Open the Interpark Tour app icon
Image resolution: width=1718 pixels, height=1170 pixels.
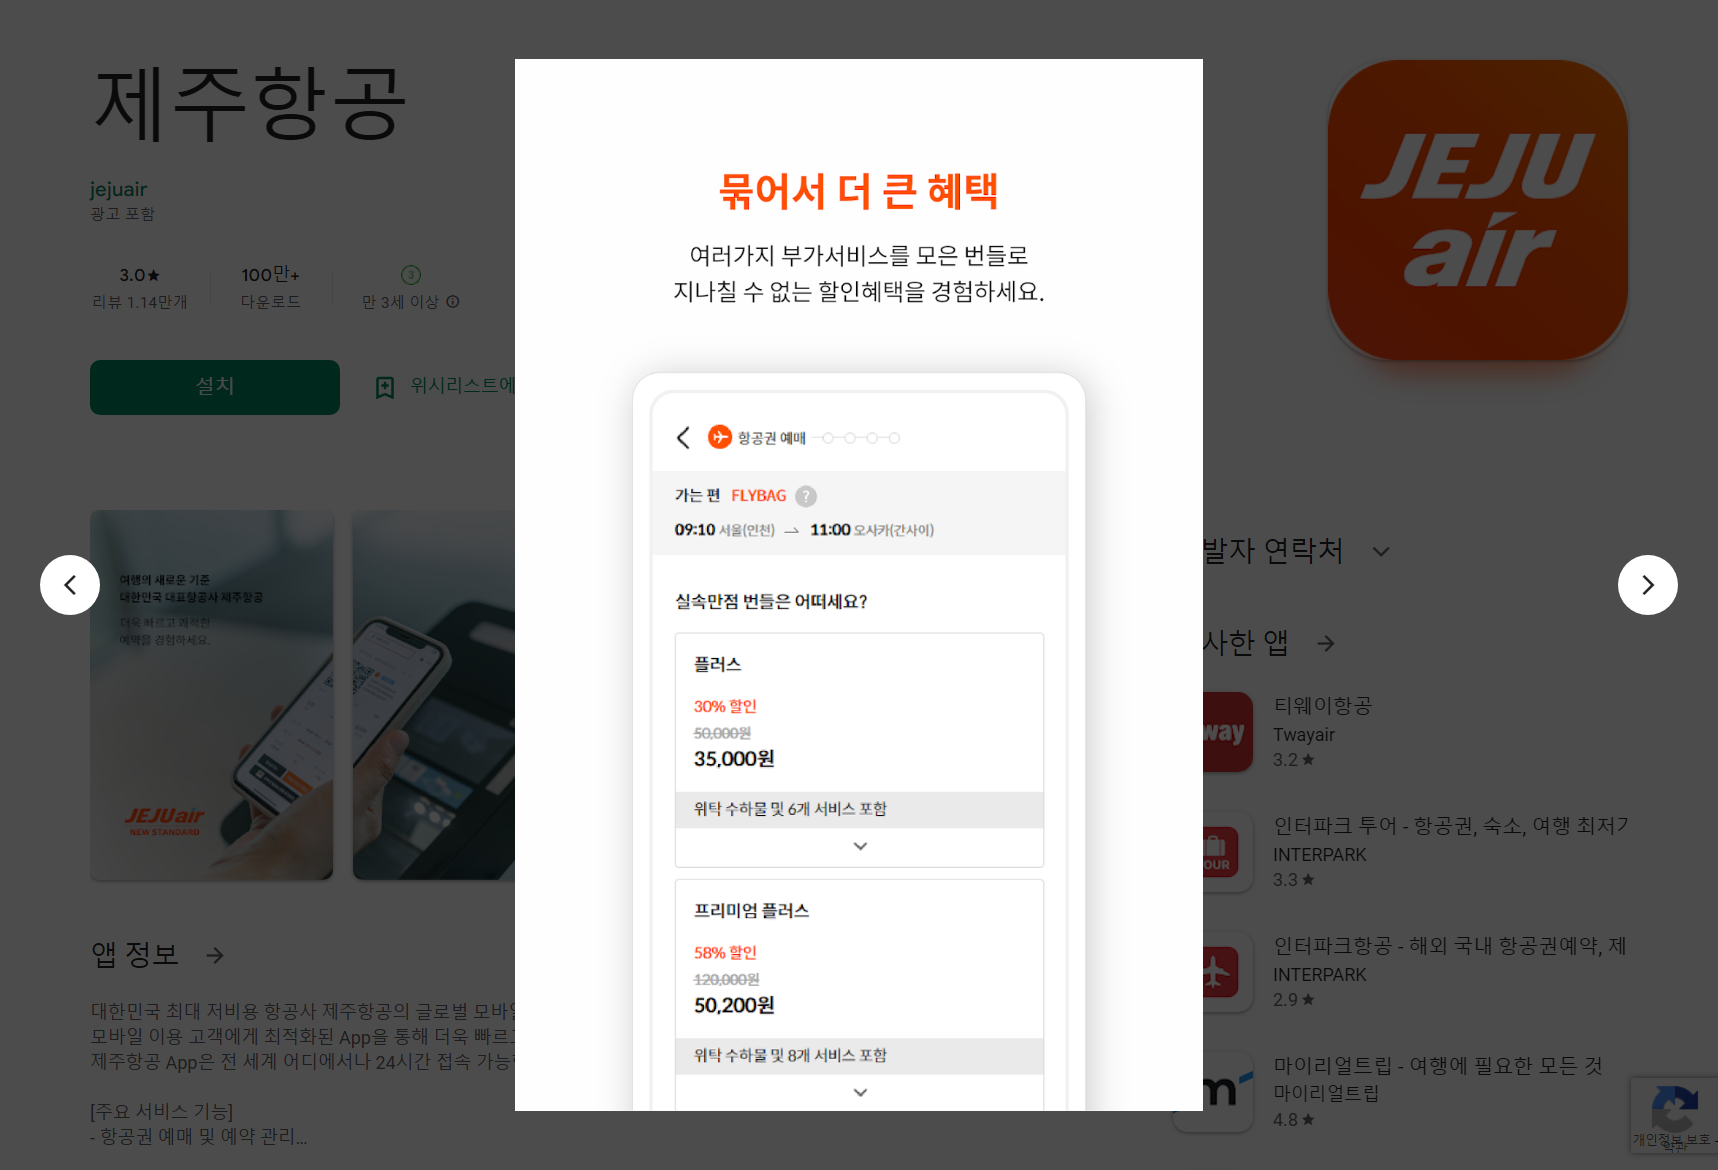click(1227, 852)
